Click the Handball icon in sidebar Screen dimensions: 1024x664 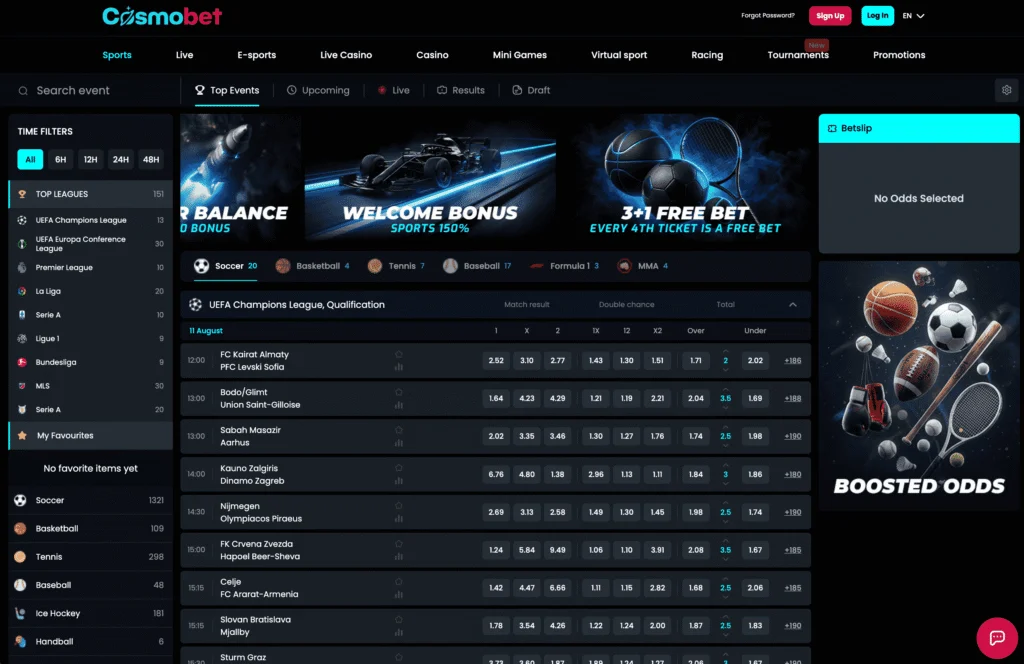tap(20, 641)
